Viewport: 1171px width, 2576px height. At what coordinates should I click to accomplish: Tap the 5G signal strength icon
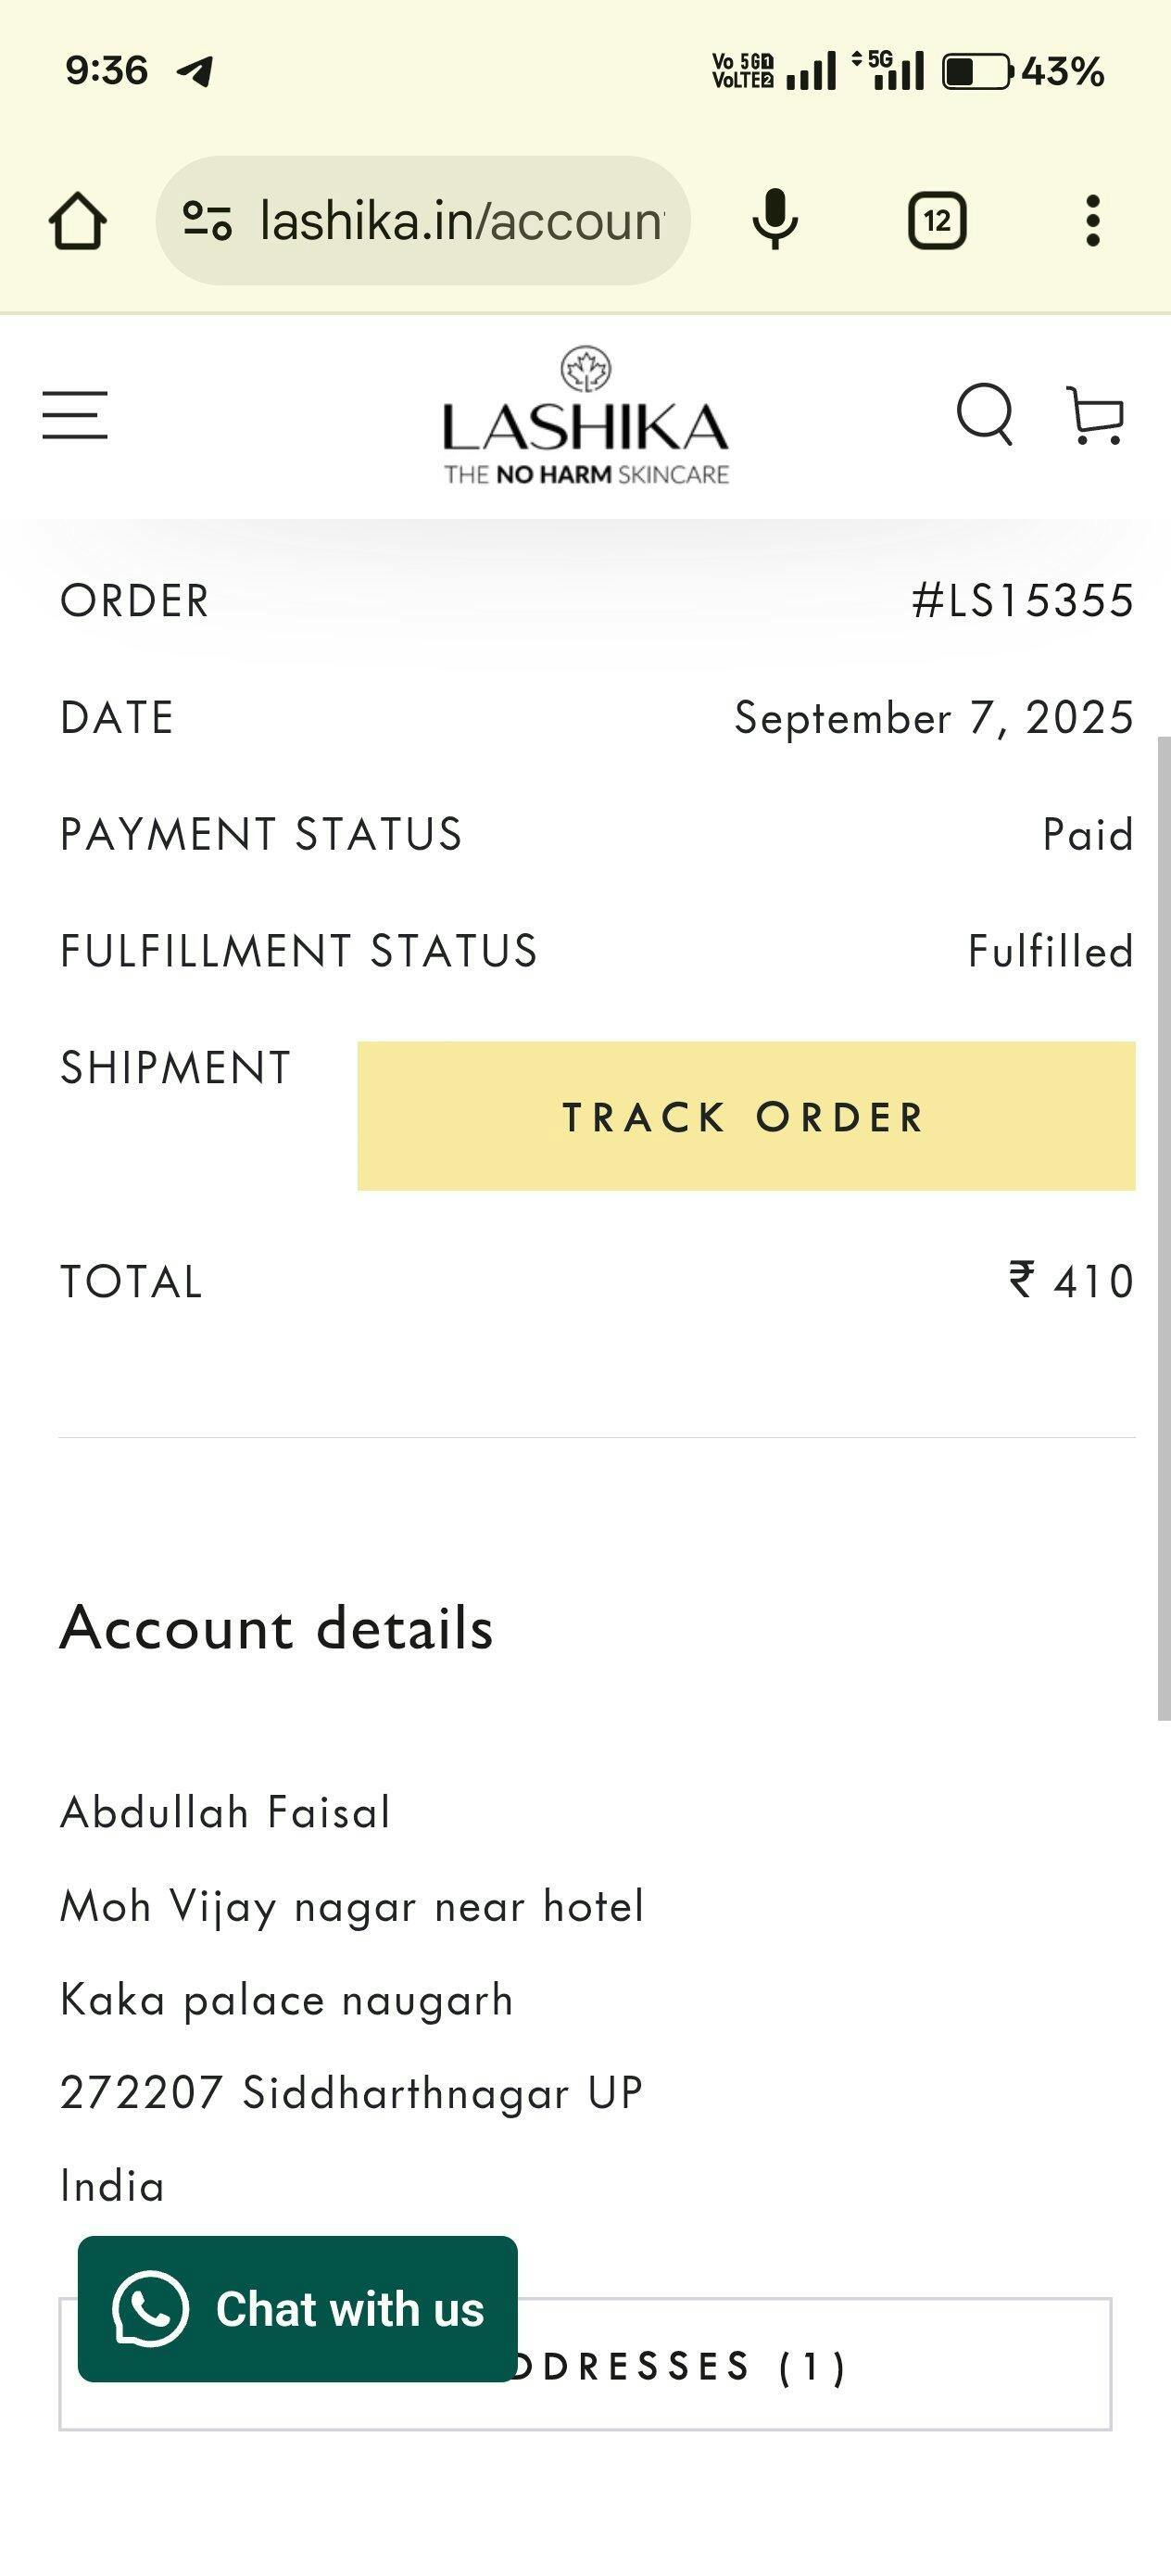point(888,70)
